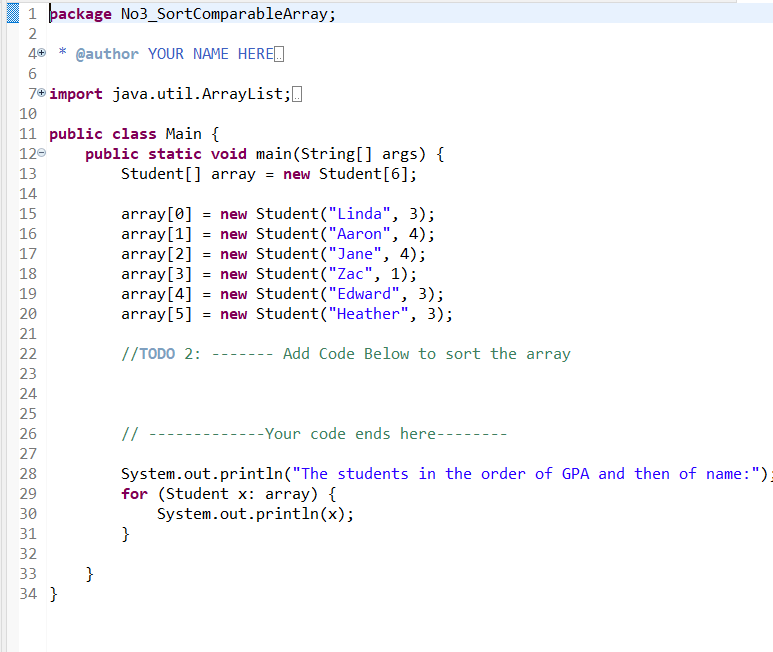773x652 pixels.
Task: Click line number 34 in the gutter
Action: [28, 594]
